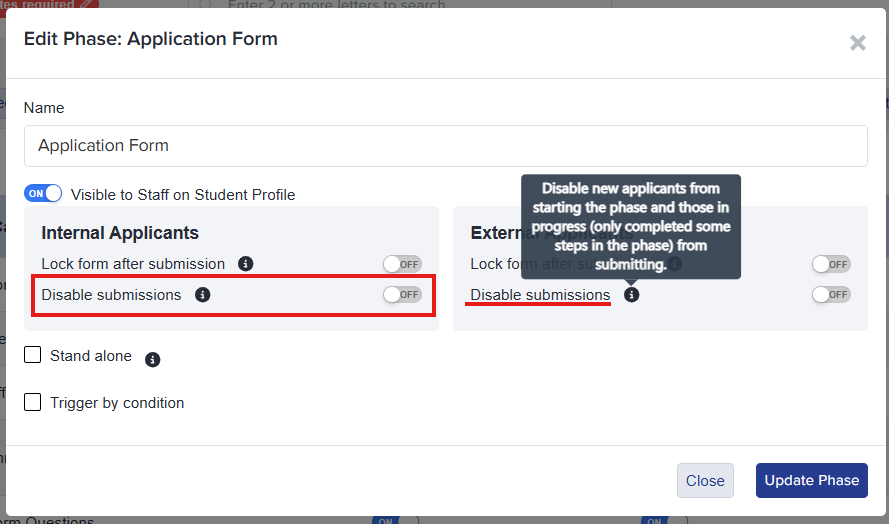Close the Edit Phase dialog with the X icon
889x524 pixels.
(857, 42)
